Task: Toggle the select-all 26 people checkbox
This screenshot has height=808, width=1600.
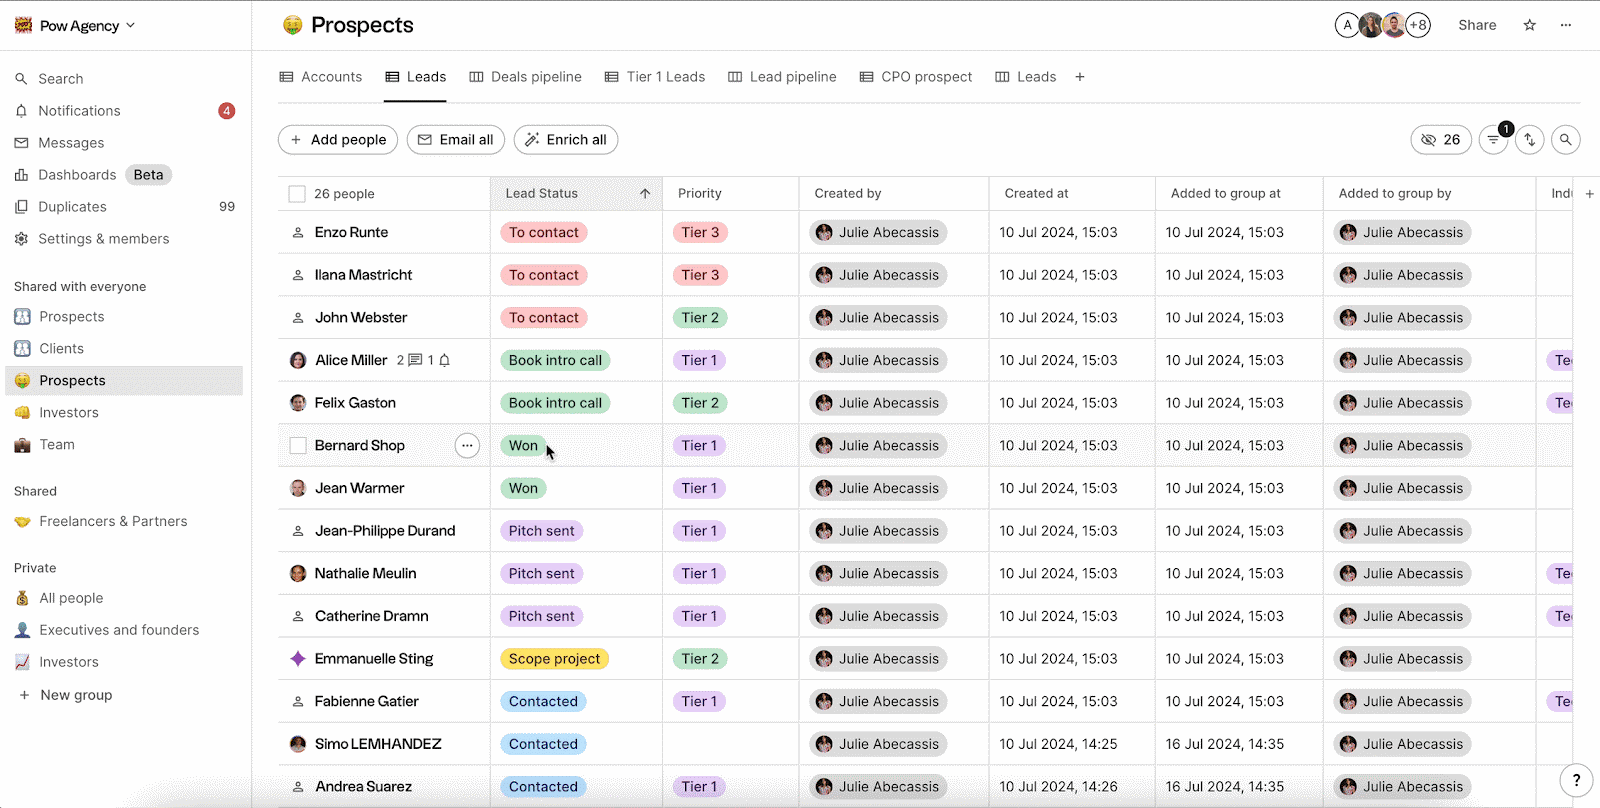Action: point(297,194)
